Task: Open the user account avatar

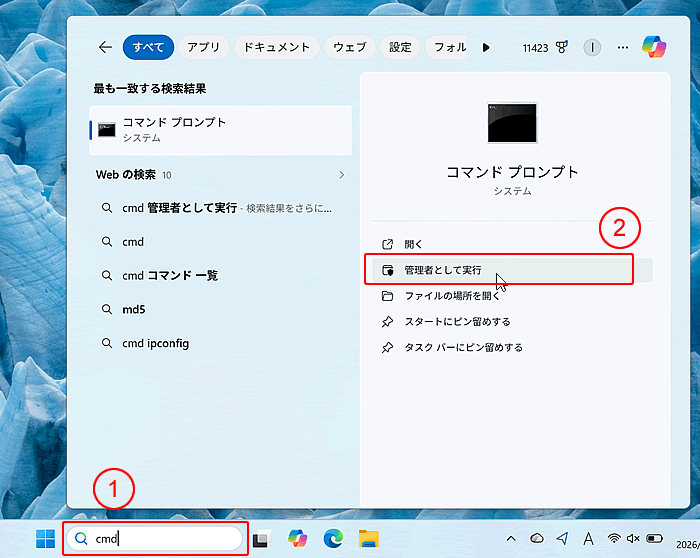Action: coord(592,47)
